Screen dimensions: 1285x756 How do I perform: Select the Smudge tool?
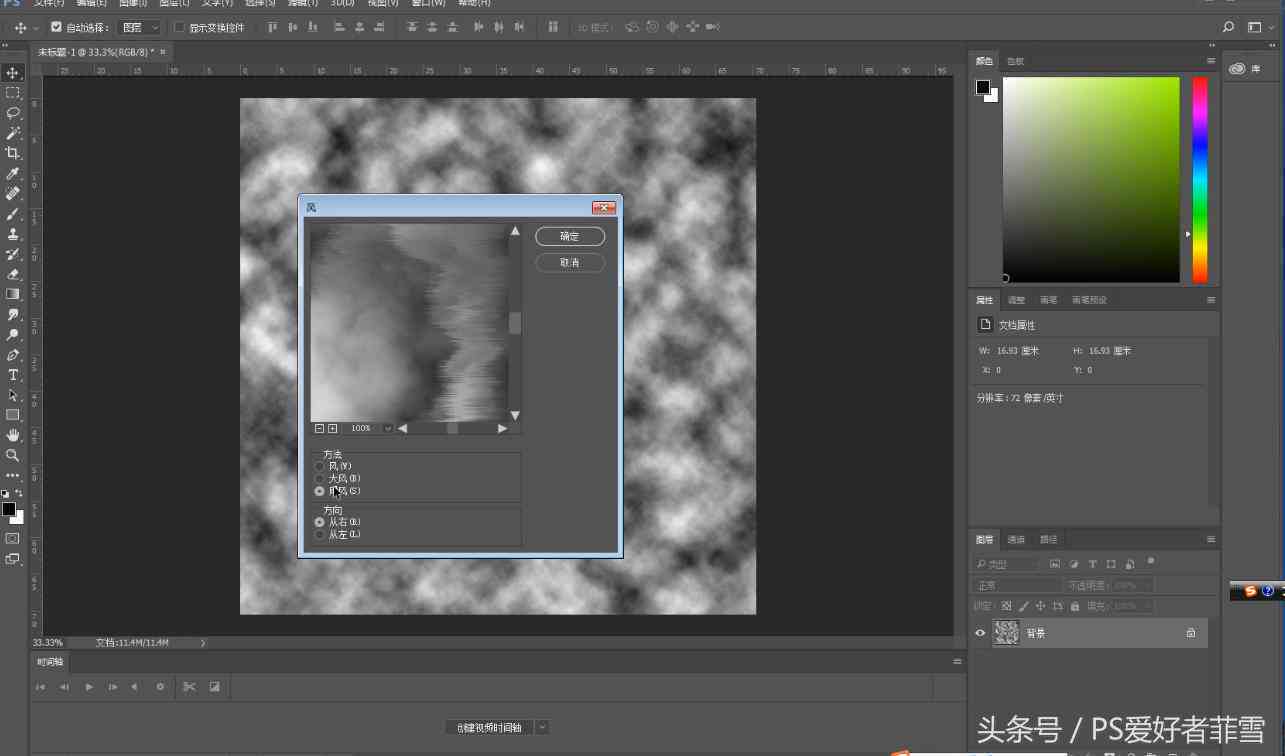click(x=13, y=314)
